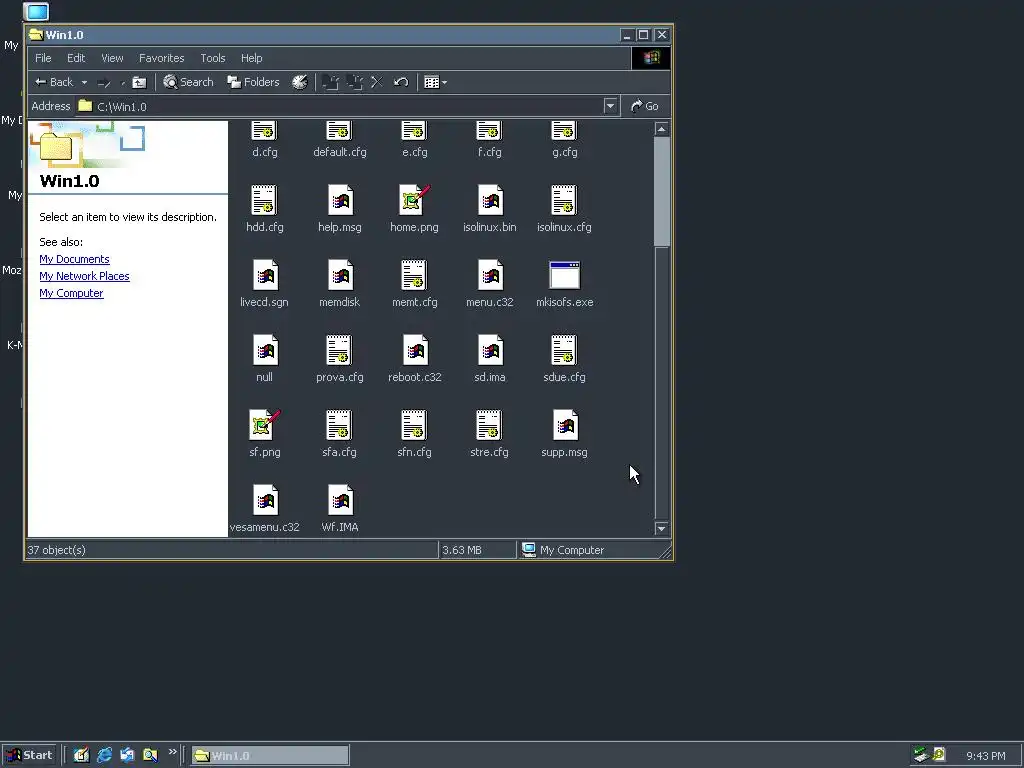Image resolution: width=1024 pixels, height=768 pixels.
Task: Select the sd.ima file icon
Action: (x=490, y=351)
